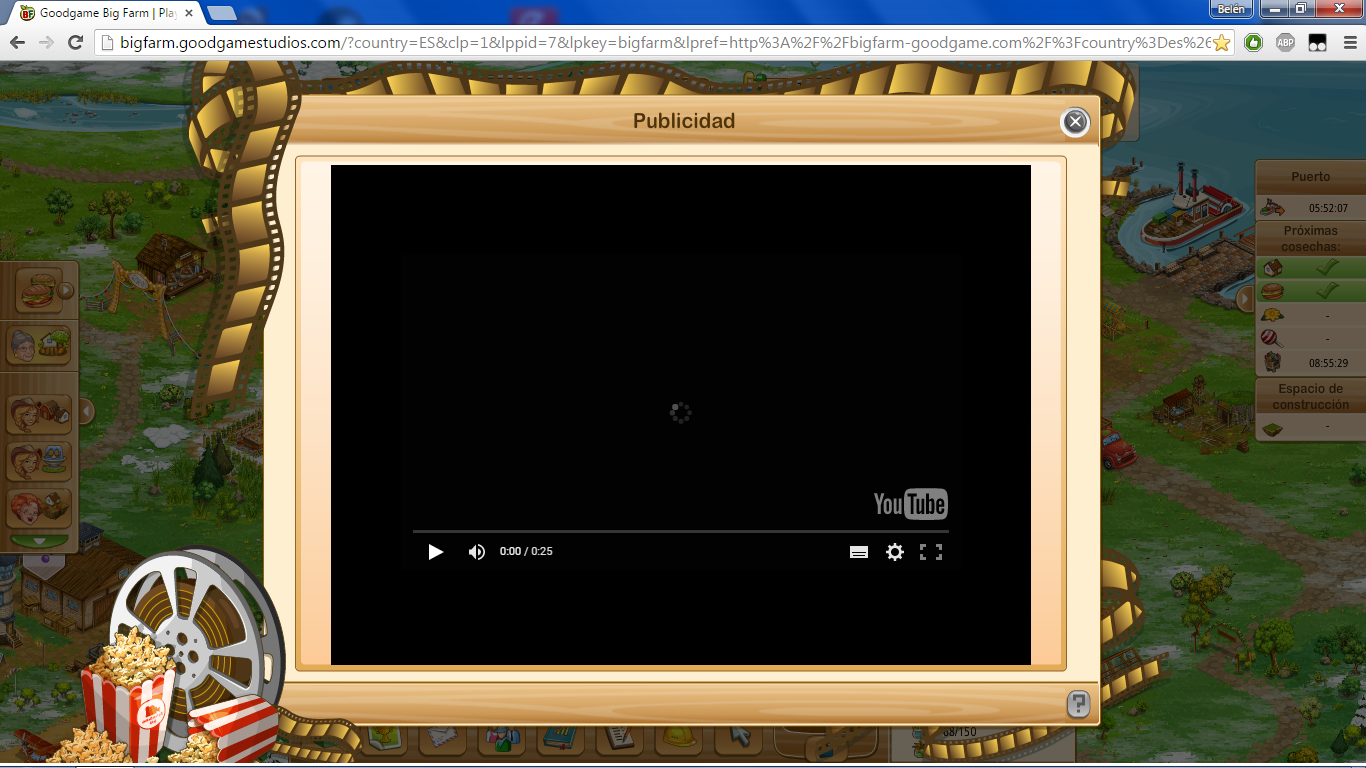Click the house harvest row
Image resolution: width=1366 pixels, height=768 pixels.
pos(1310,268)
